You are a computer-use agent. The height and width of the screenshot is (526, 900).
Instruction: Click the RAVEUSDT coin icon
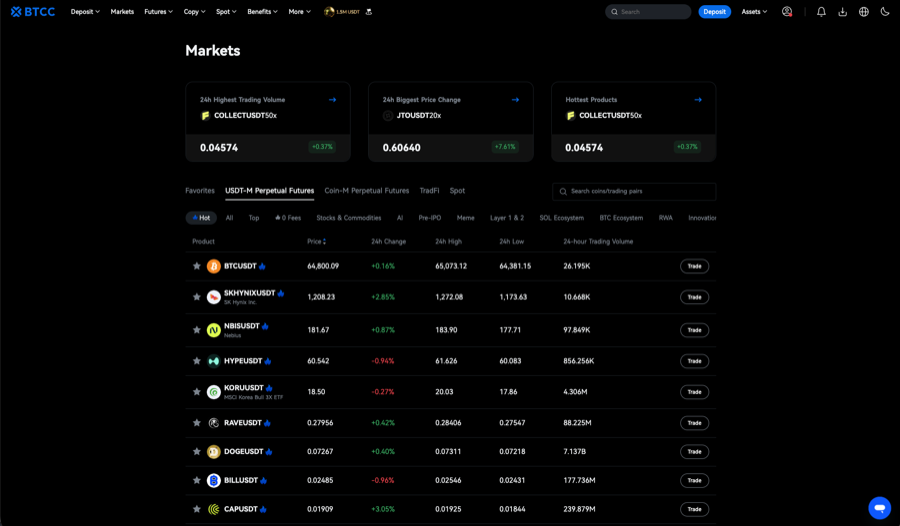click(x=214, y=423)
